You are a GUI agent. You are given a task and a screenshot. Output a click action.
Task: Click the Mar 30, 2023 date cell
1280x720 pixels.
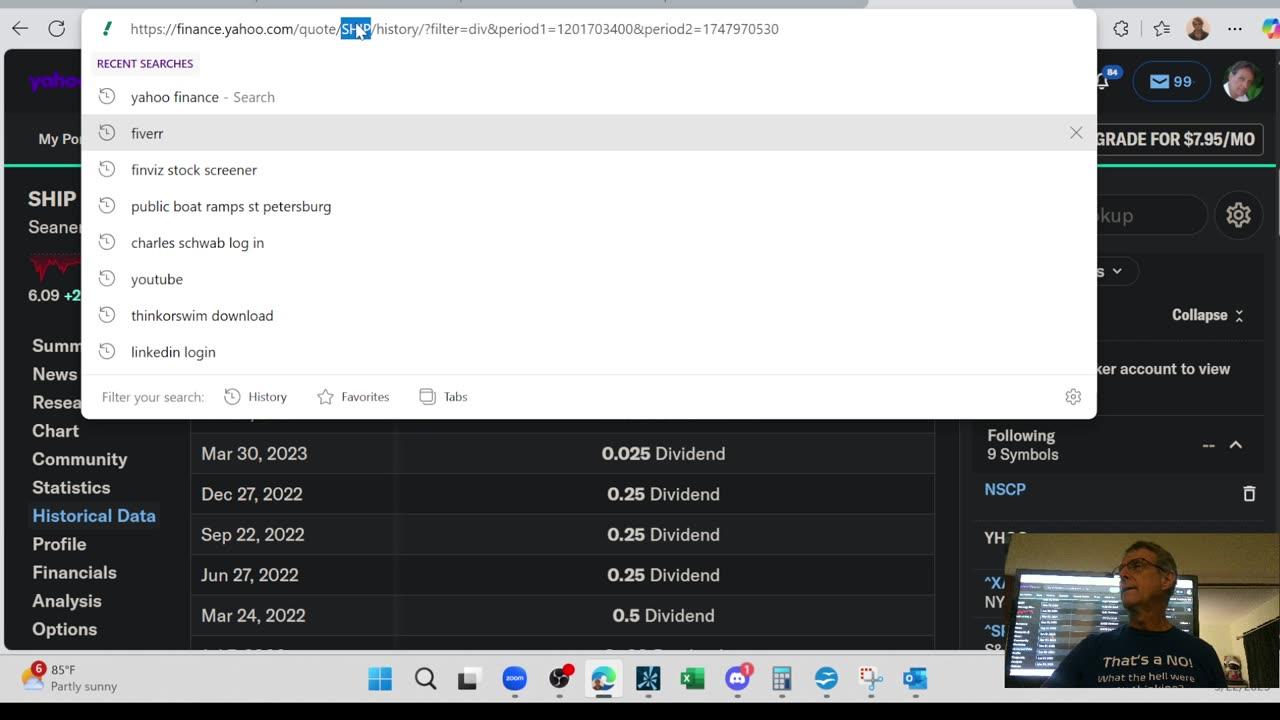tap(254, 454)
